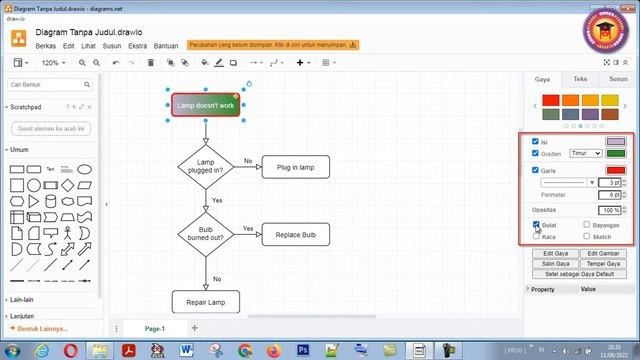Switch to the Teks tab

click(580, 79)
